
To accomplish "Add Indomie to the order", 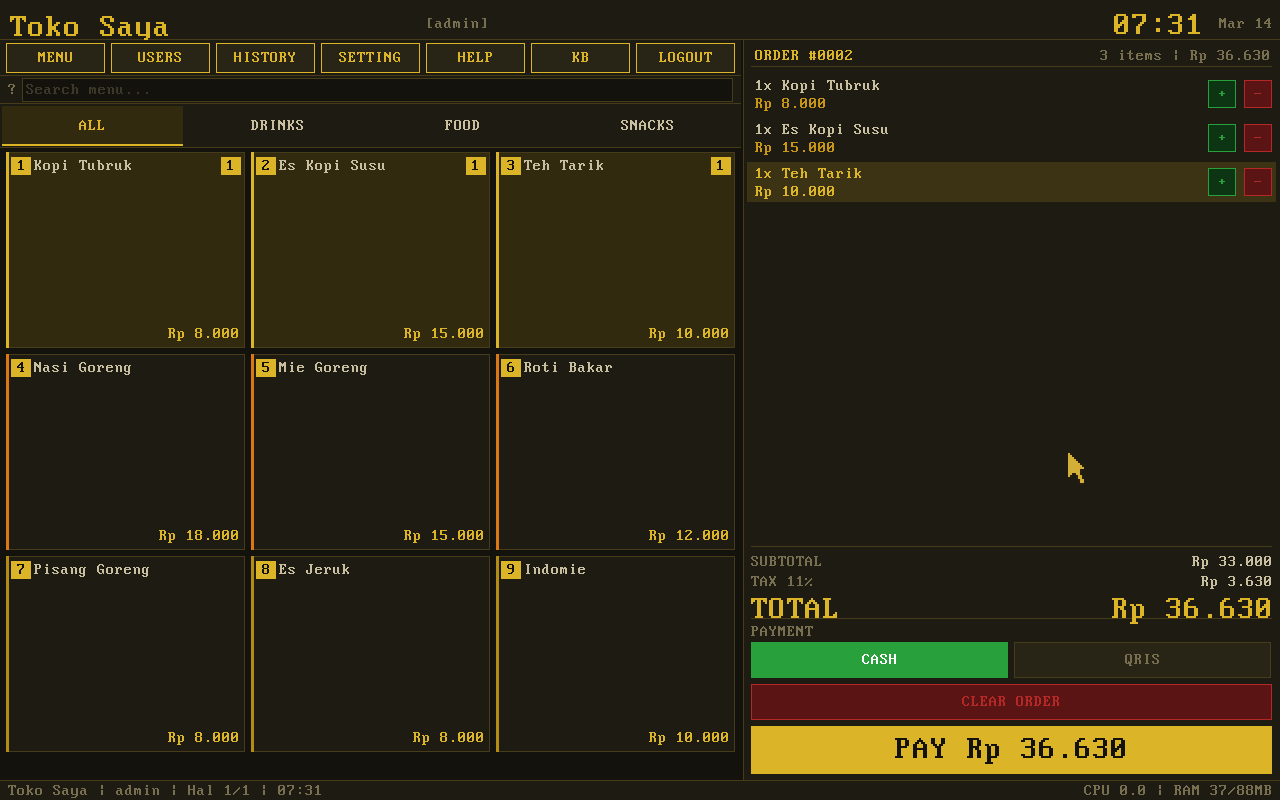I will 615,653.
